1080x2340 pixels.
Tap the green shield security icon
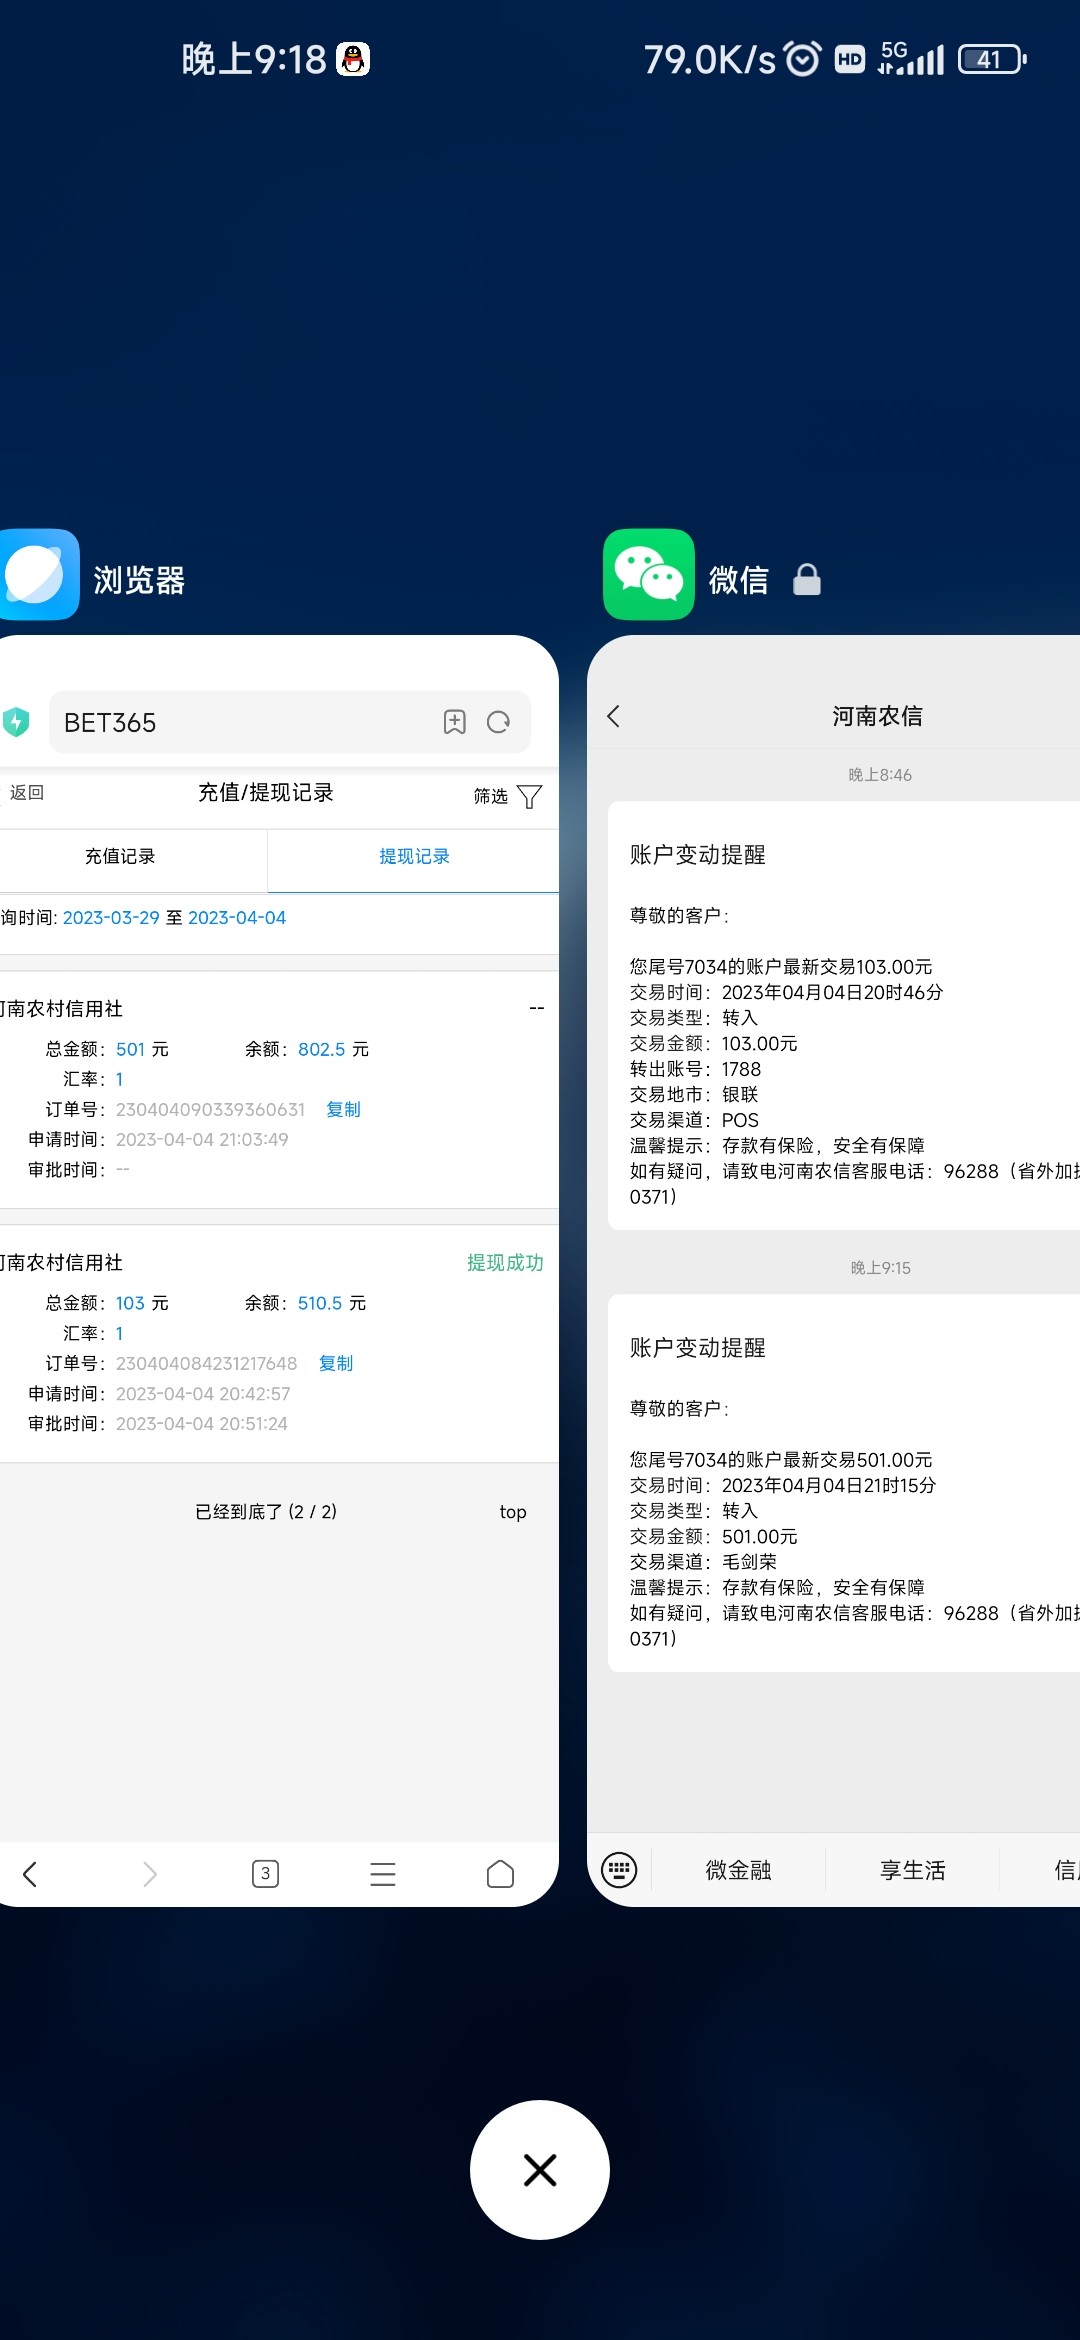click(x=16, y=722)
